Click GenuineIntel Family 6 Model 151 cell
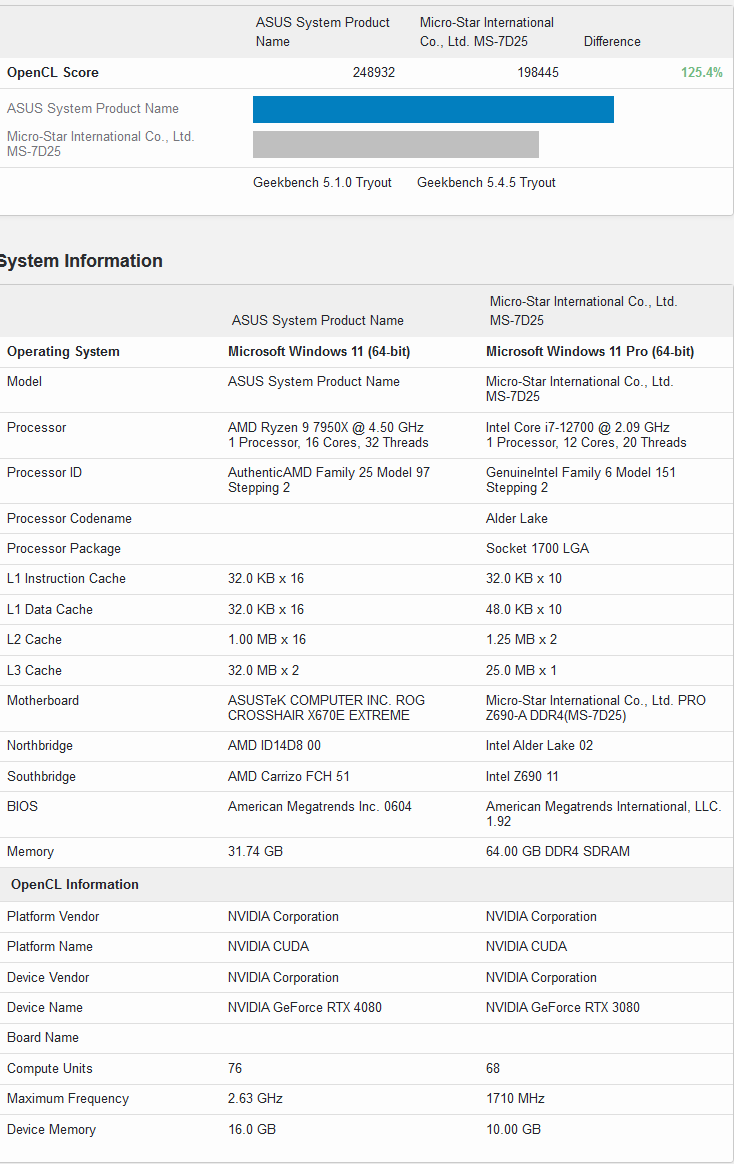The height and width of the screenshot is (1164, 734). (x=580, y=480)
